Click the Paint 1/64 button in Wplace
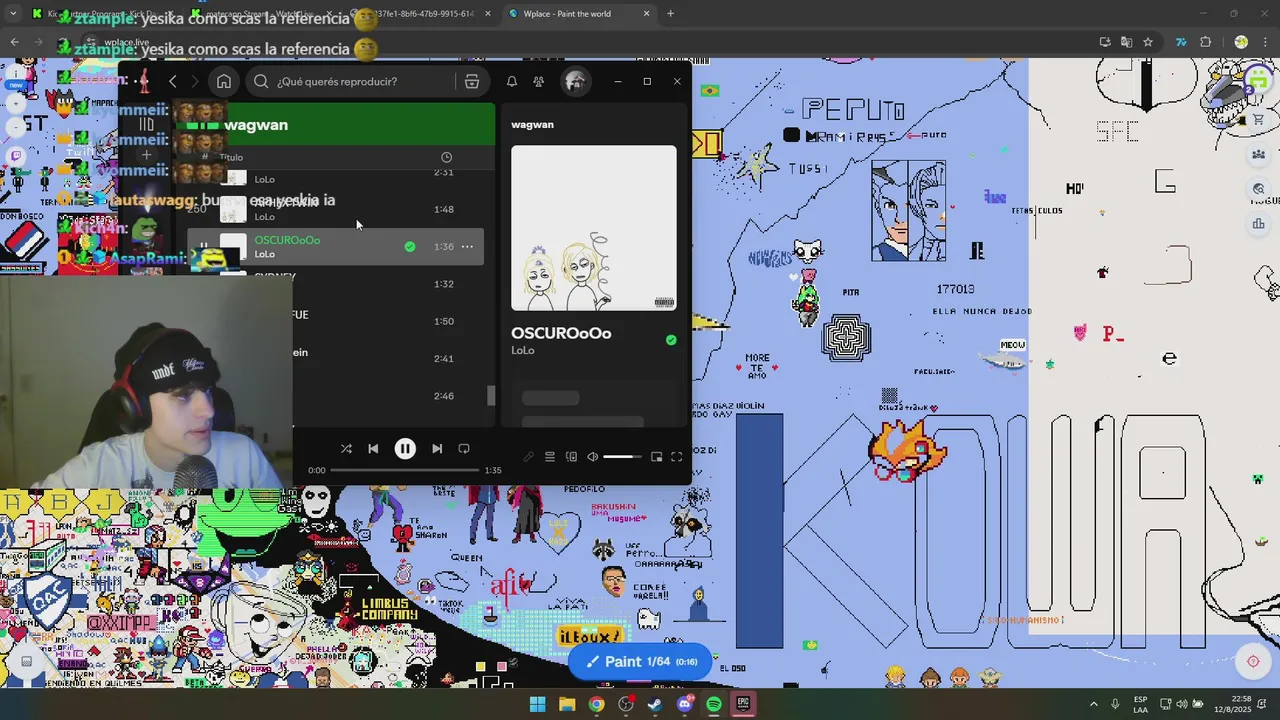 tap(641, 661)
